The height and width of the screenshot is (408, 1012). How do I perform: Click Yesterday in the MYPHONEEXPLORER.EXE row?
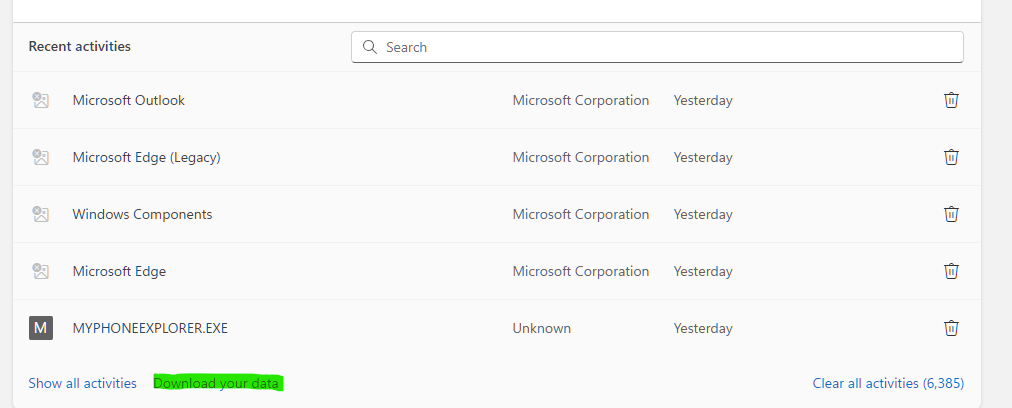(x=703, y=328)
